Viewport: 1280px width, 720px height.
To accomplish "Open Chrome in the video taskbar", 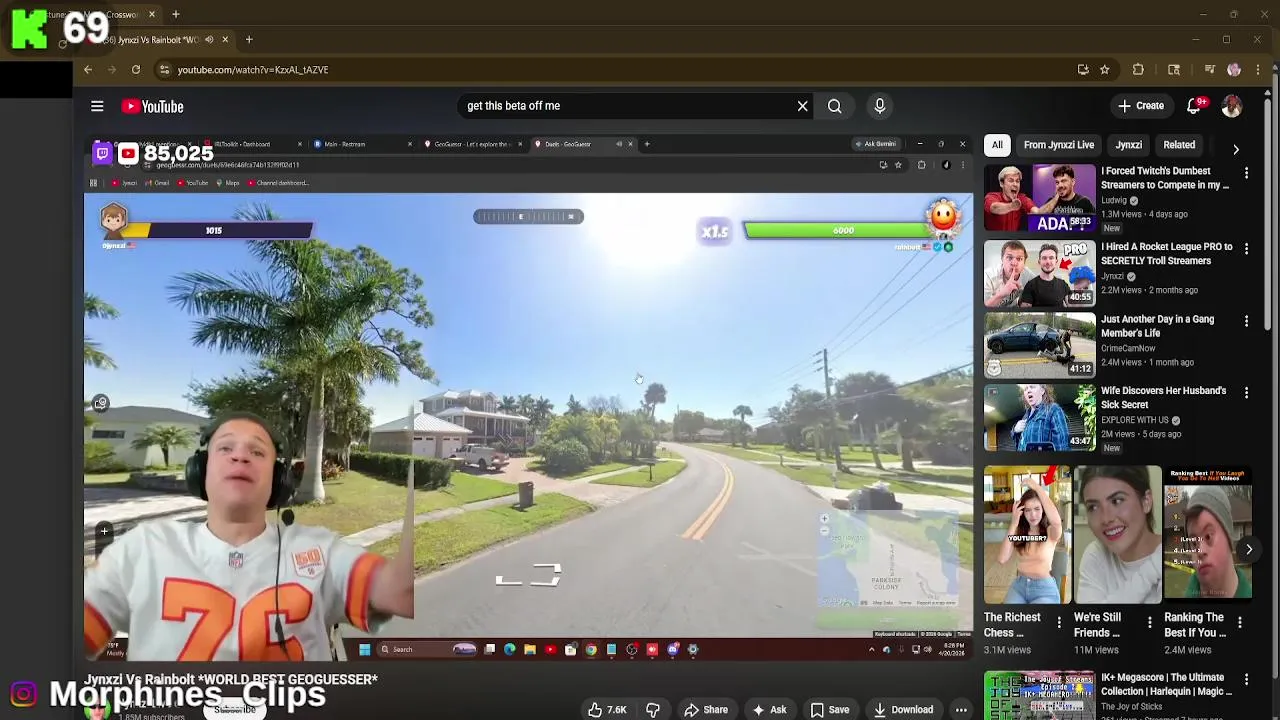I will pos(591,650).
